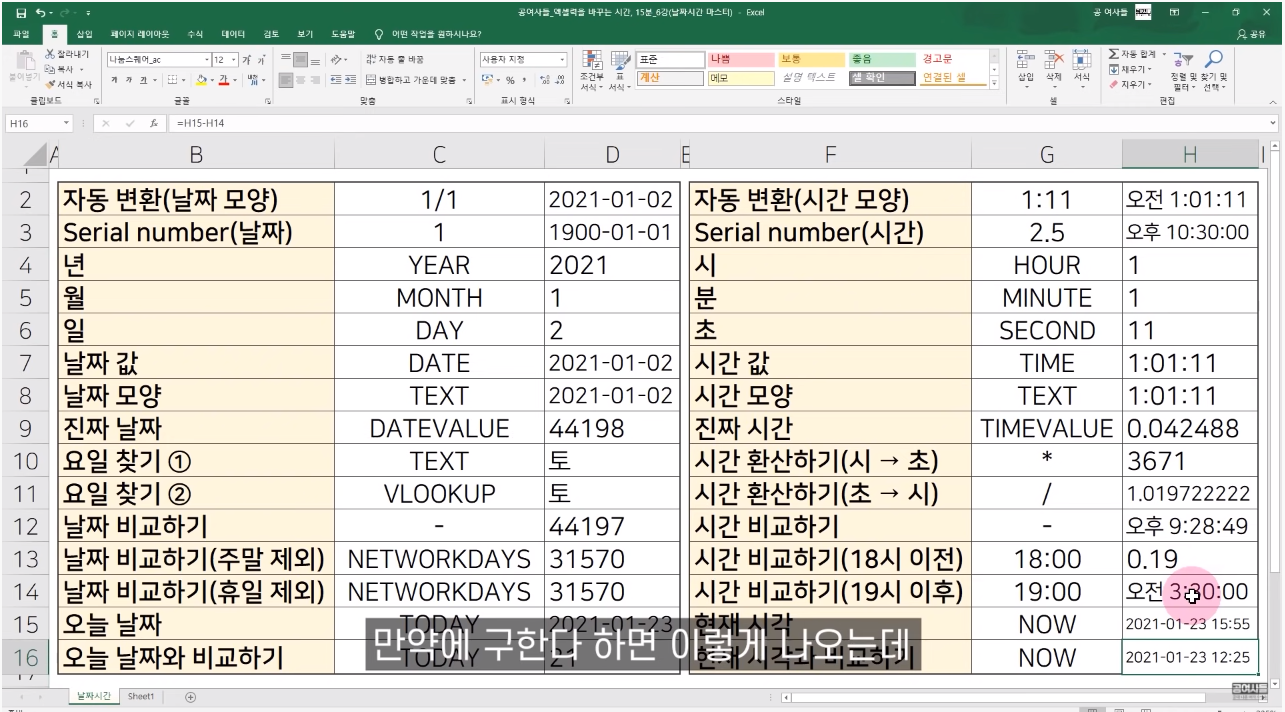Open the 사용자 지정 number format dropdown

[x=561, y=60]
